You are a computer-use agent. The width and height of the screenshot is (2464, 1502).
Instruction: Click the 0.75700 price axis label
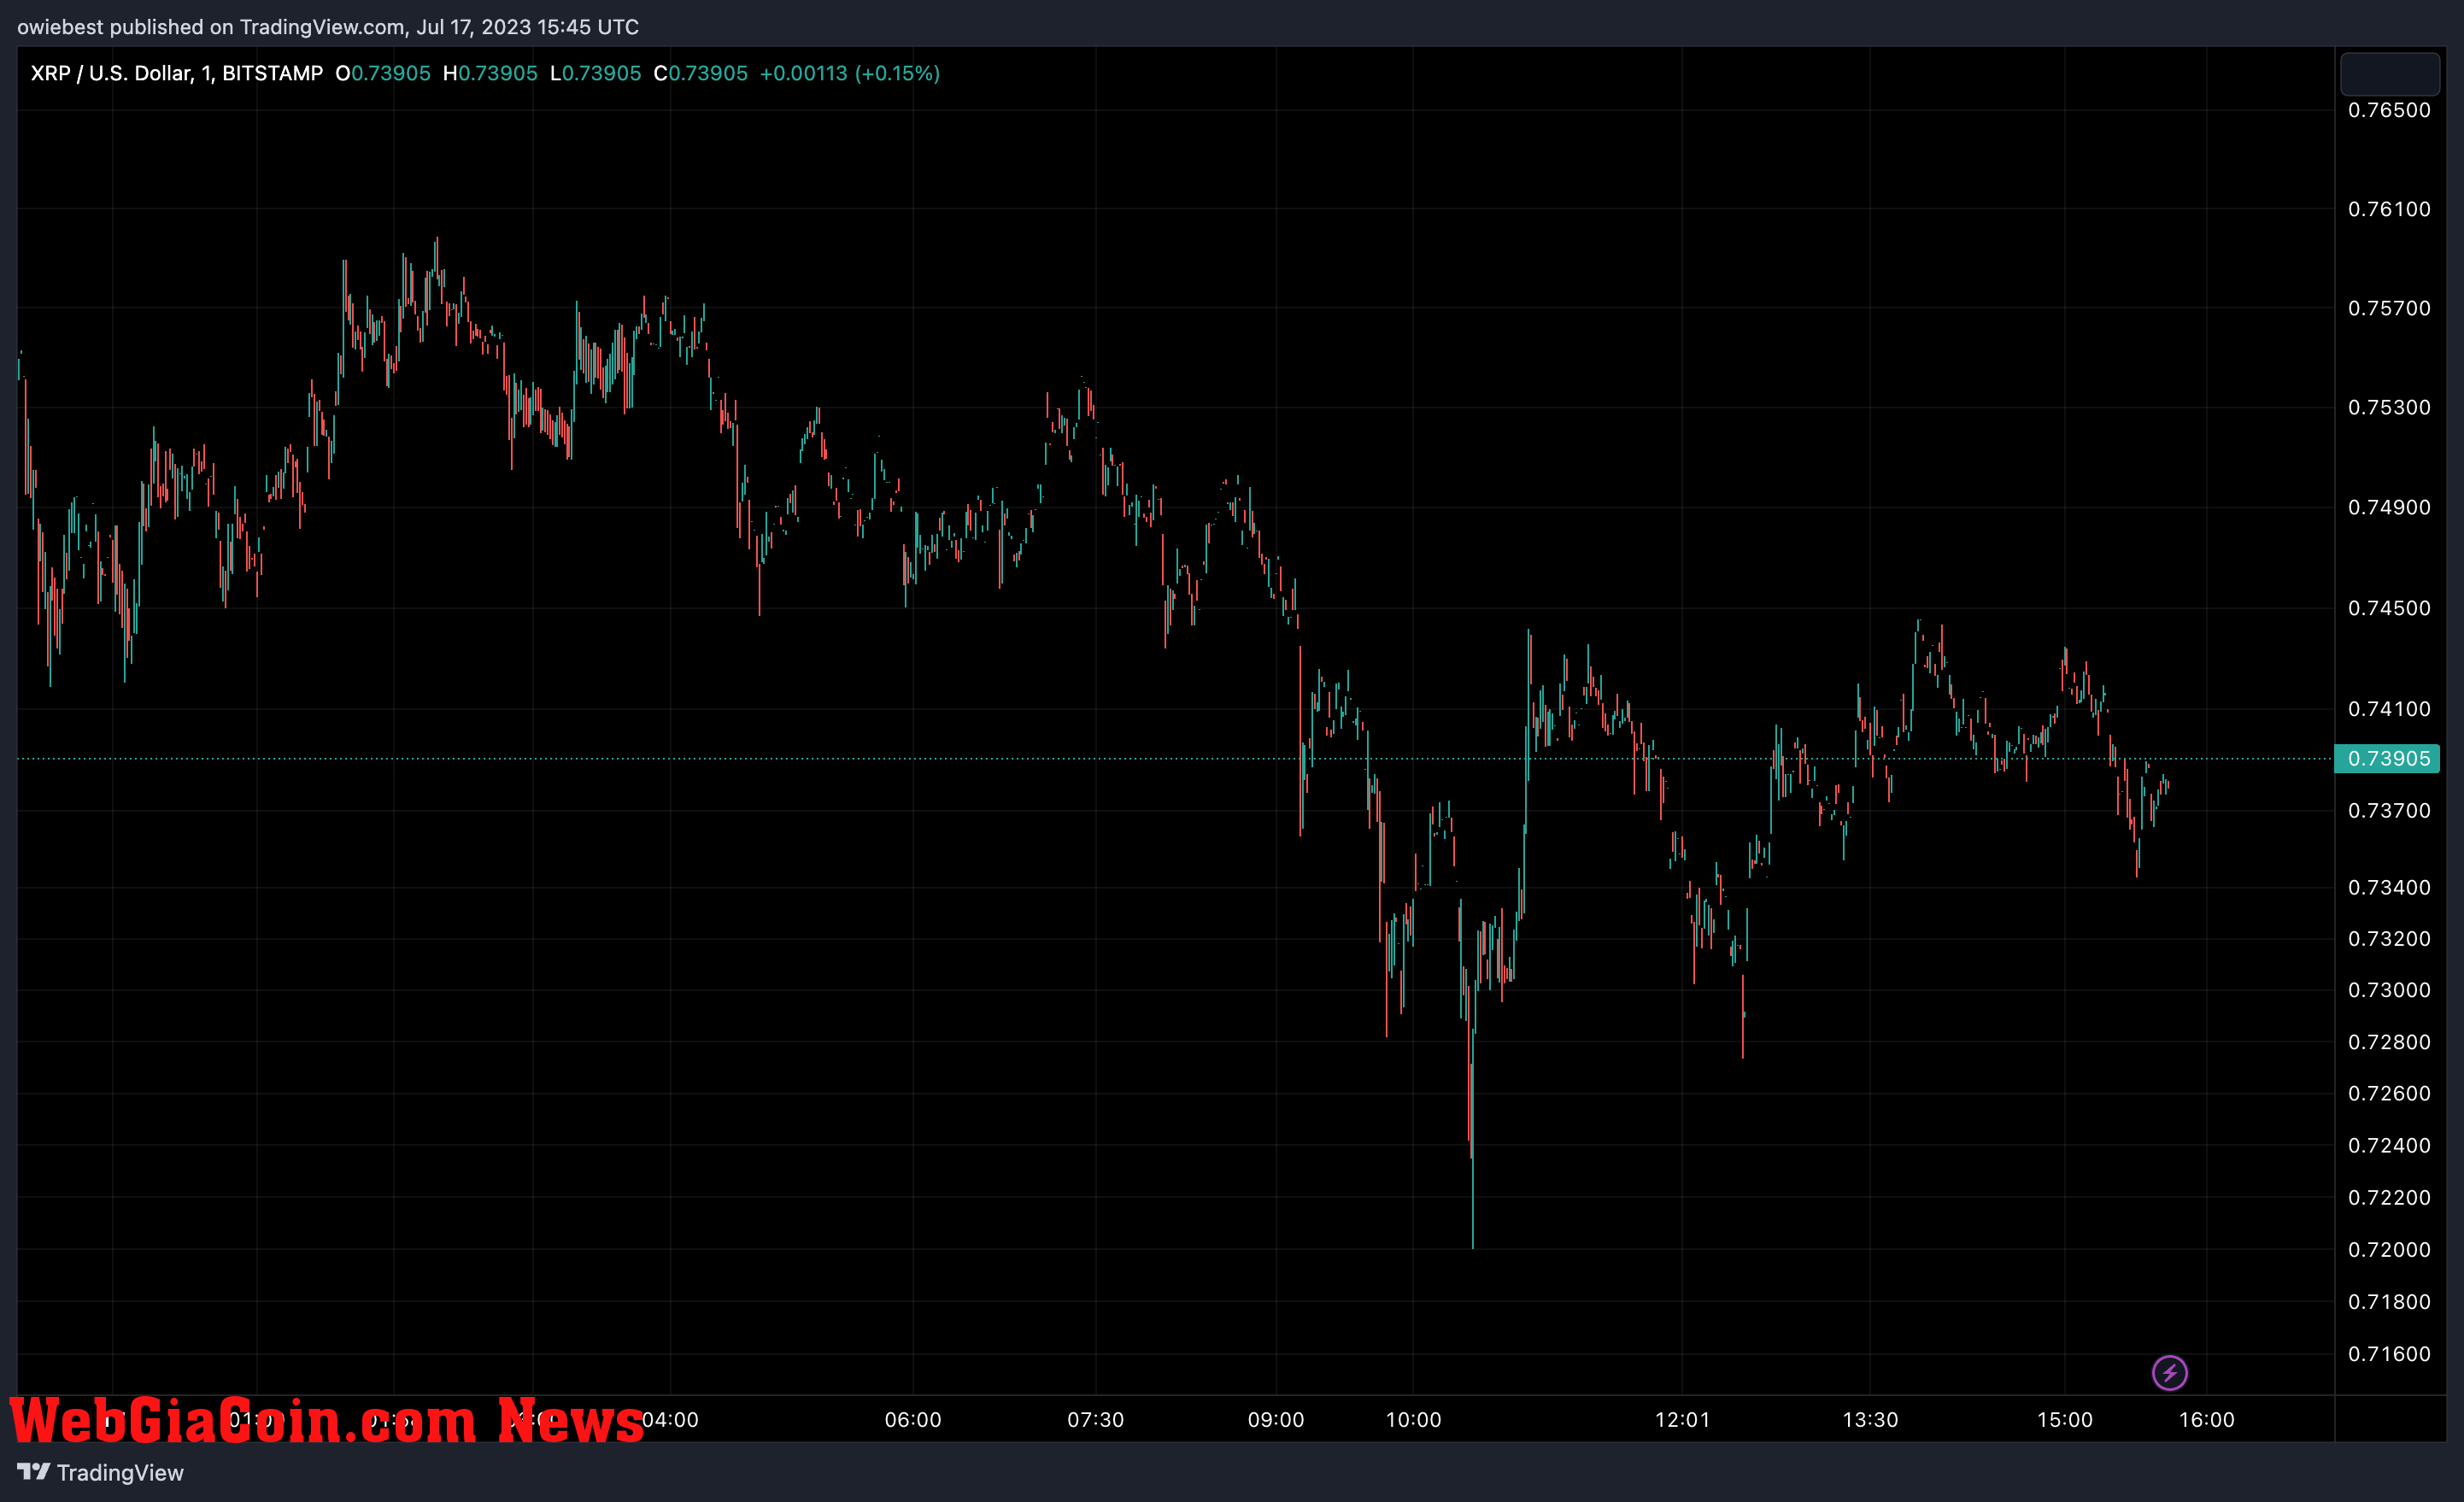pyautogui.click(x=2389, y=308)
